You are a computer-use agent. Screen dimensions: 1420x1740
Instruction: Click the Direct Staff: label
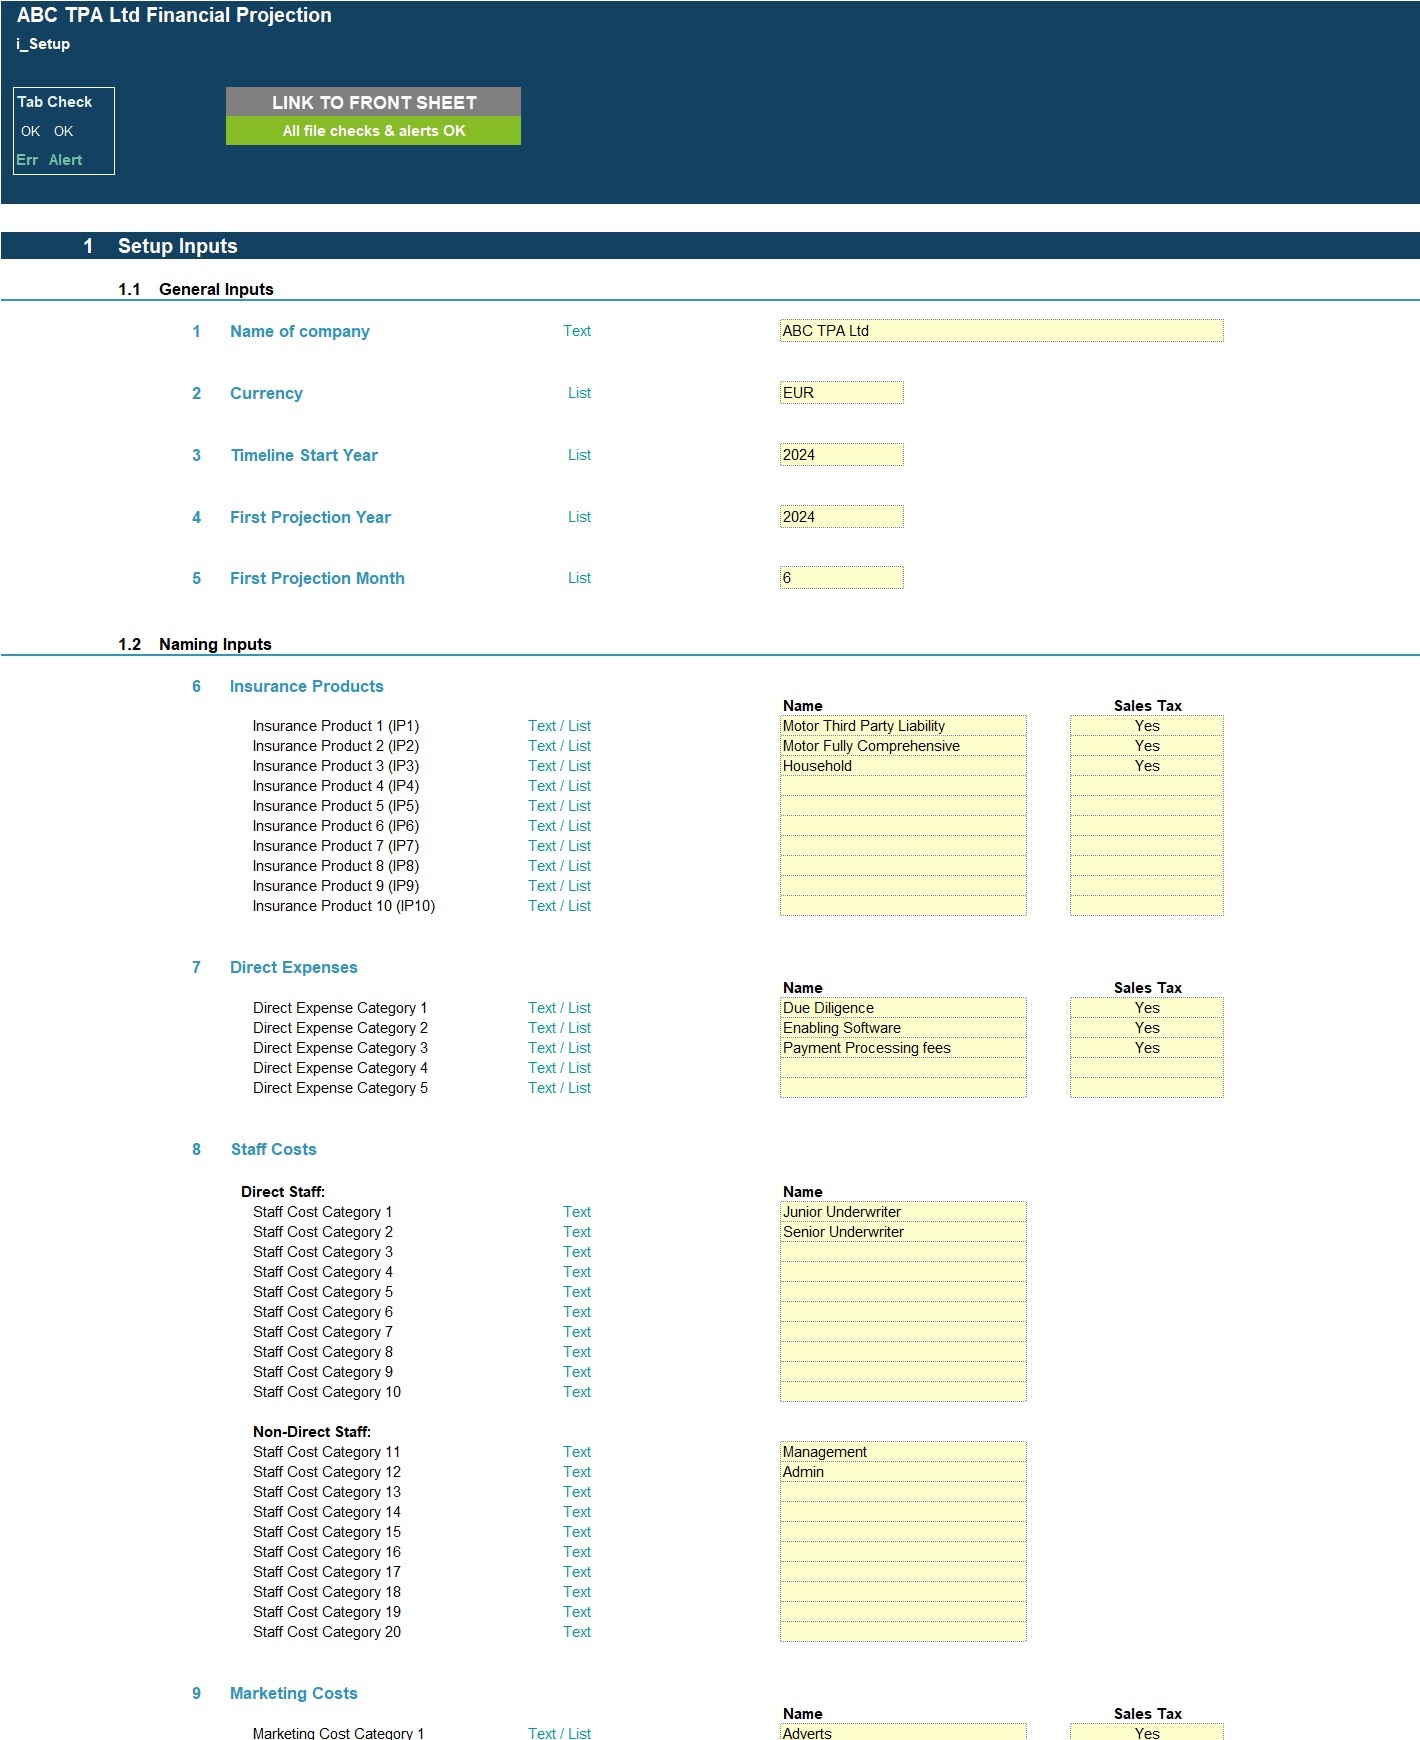pos(283,1192)
